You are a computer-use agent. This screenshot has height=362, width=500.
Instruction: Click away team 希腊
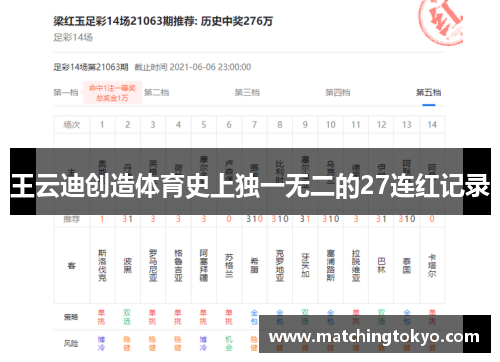pos(254,266)
